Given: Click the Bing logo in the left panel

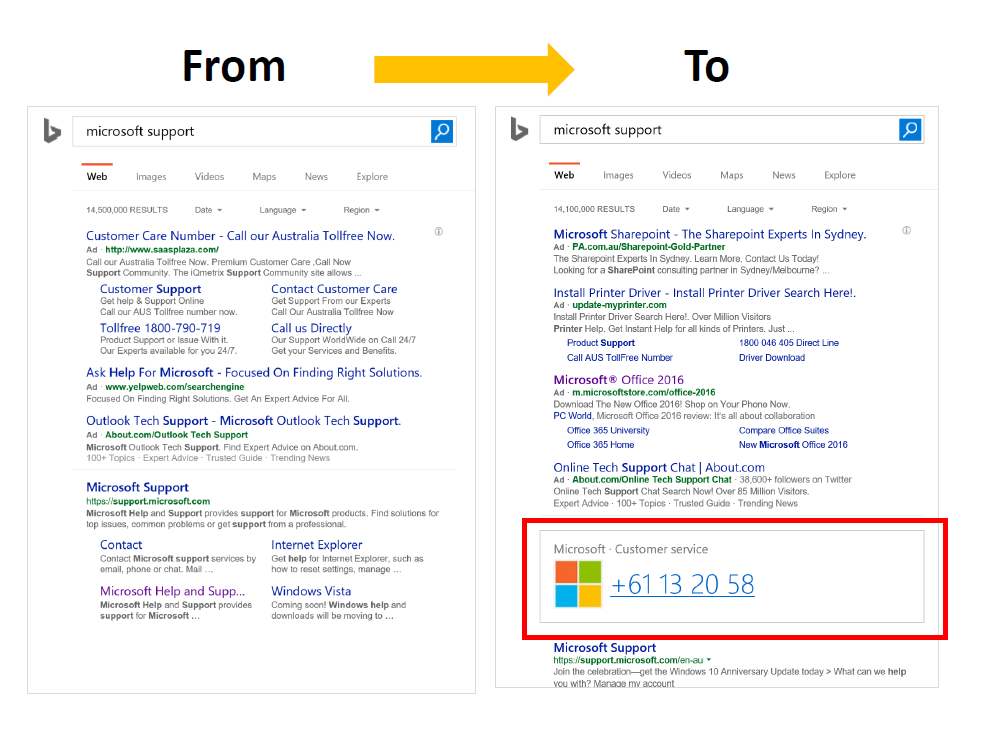Looking at the screenshot, I should pos(52,131).
